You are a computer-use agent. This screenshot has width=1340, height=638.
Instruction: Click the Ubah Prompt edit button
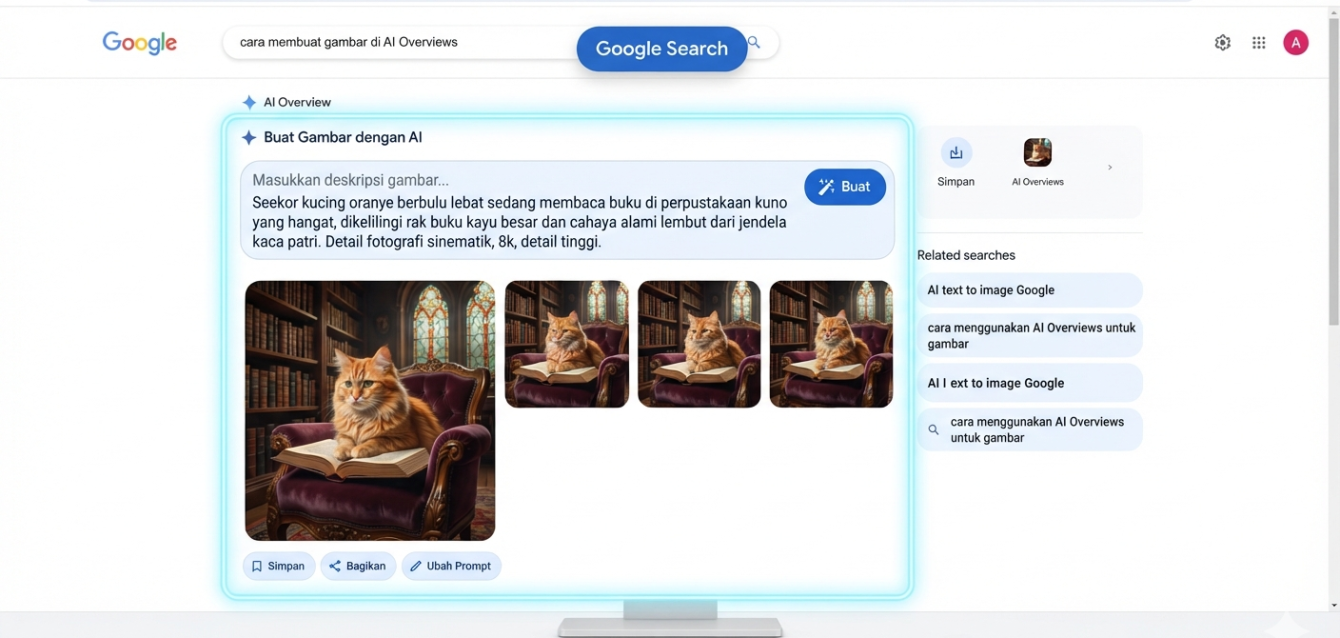pyautogui.click(x=451, y=566)
